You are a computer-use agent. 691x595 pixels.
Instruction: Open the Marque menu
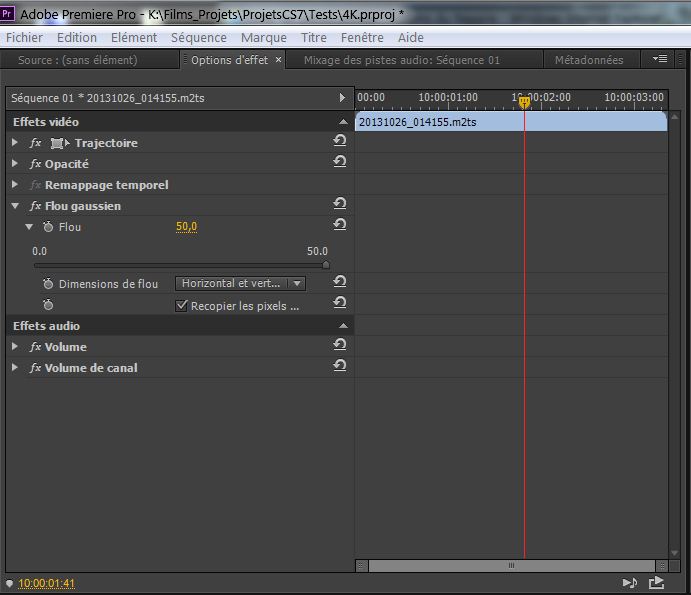tap(264, 37)
